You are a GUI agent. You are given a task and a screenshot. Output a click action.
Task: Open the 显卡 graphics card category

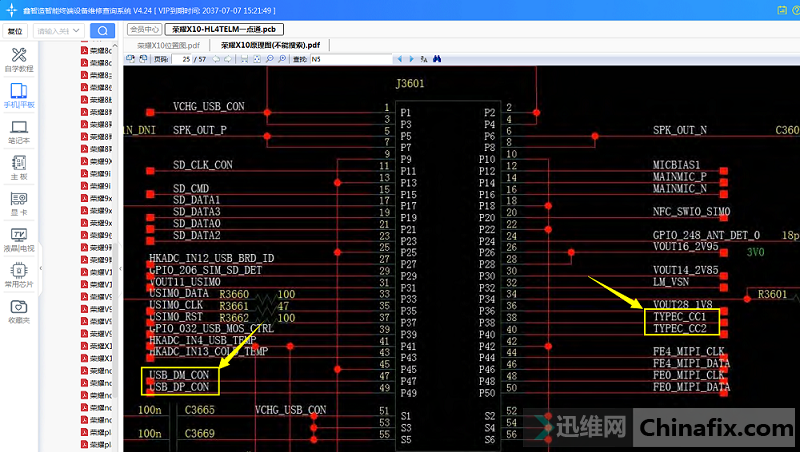(18, 203)
